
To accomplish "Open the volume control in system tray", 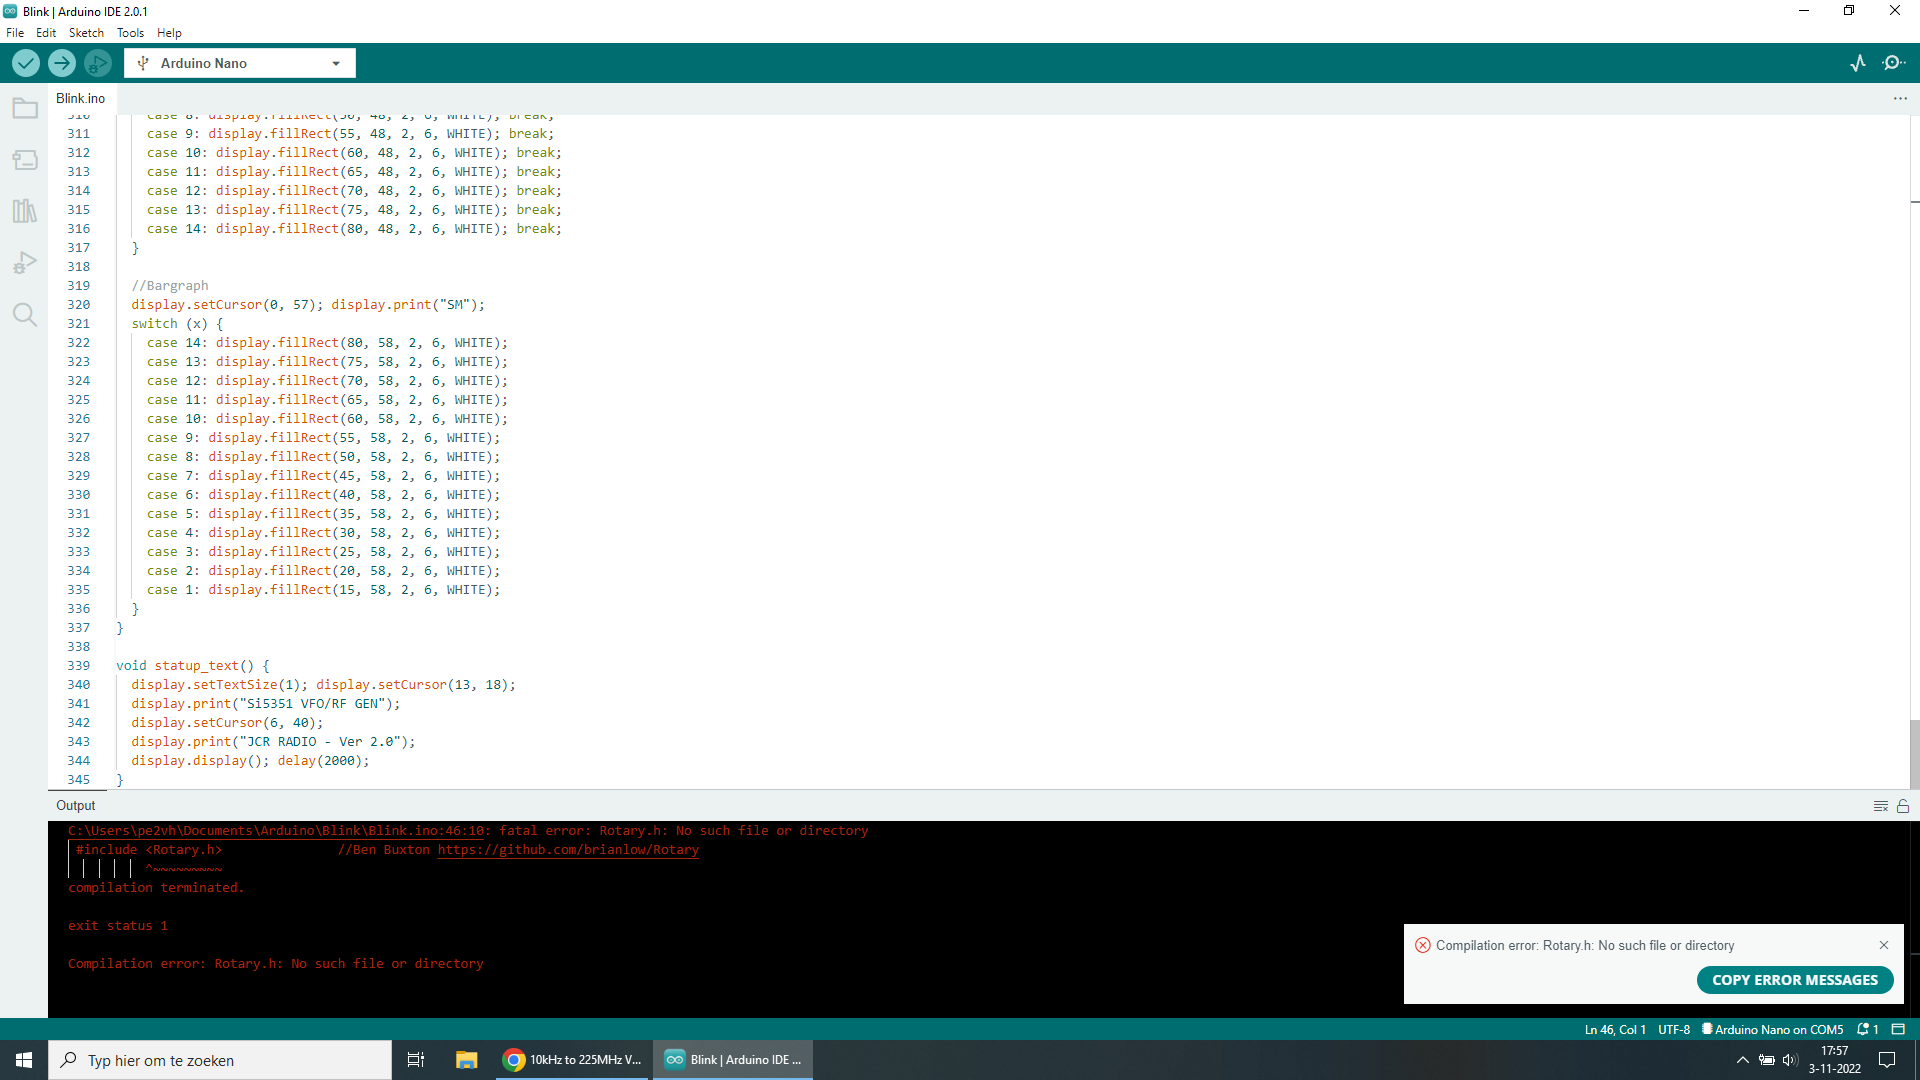I will 1790,1060.
